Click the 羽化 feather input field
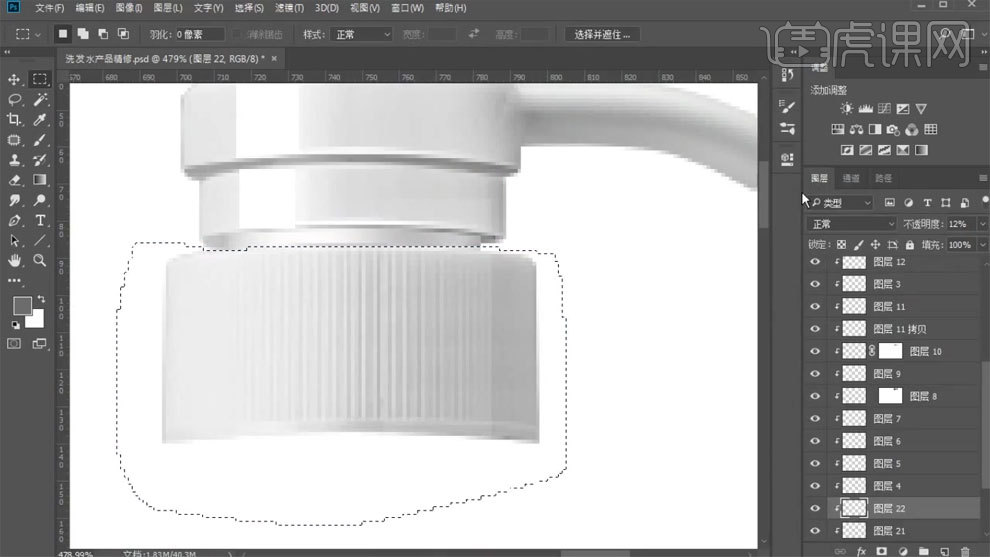 pyautogui.click(x=199, y=34)
